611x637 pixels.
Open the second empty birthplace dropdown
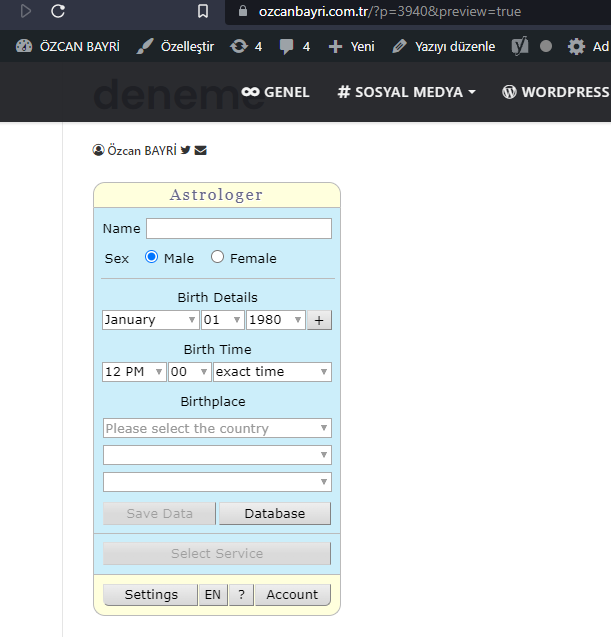(217, 455)
